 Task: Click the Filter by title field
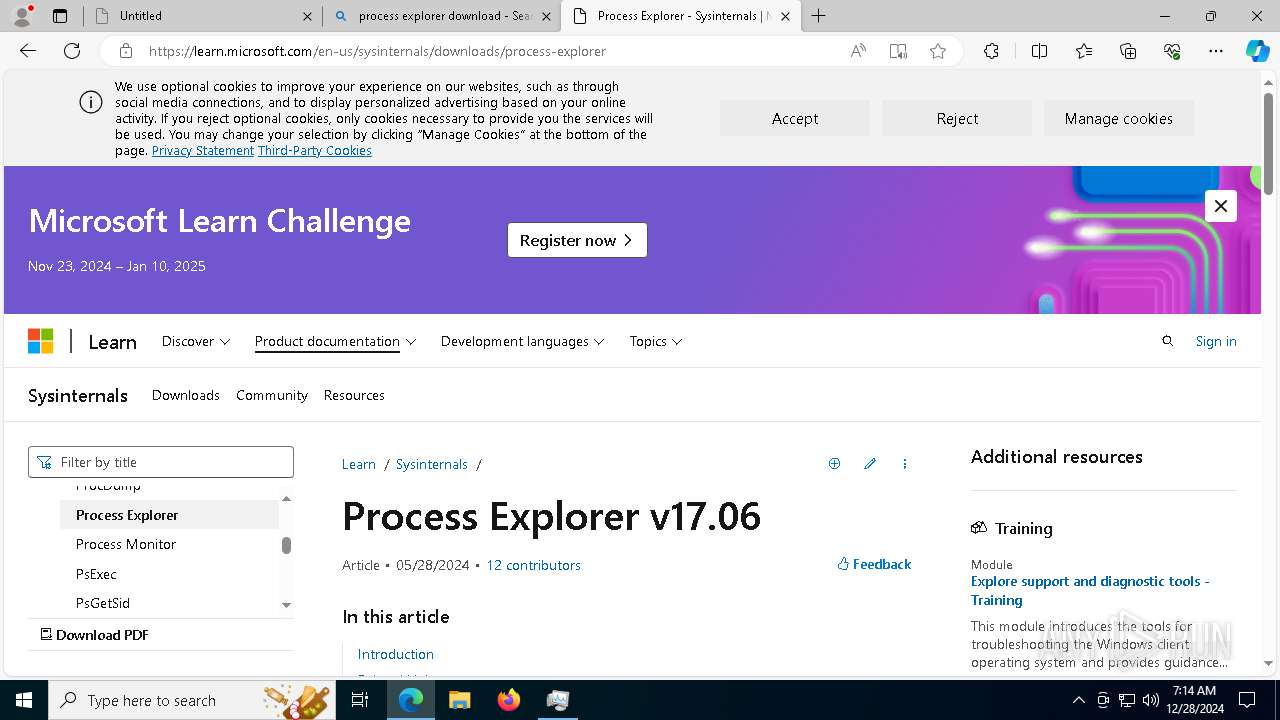[161, 462]
